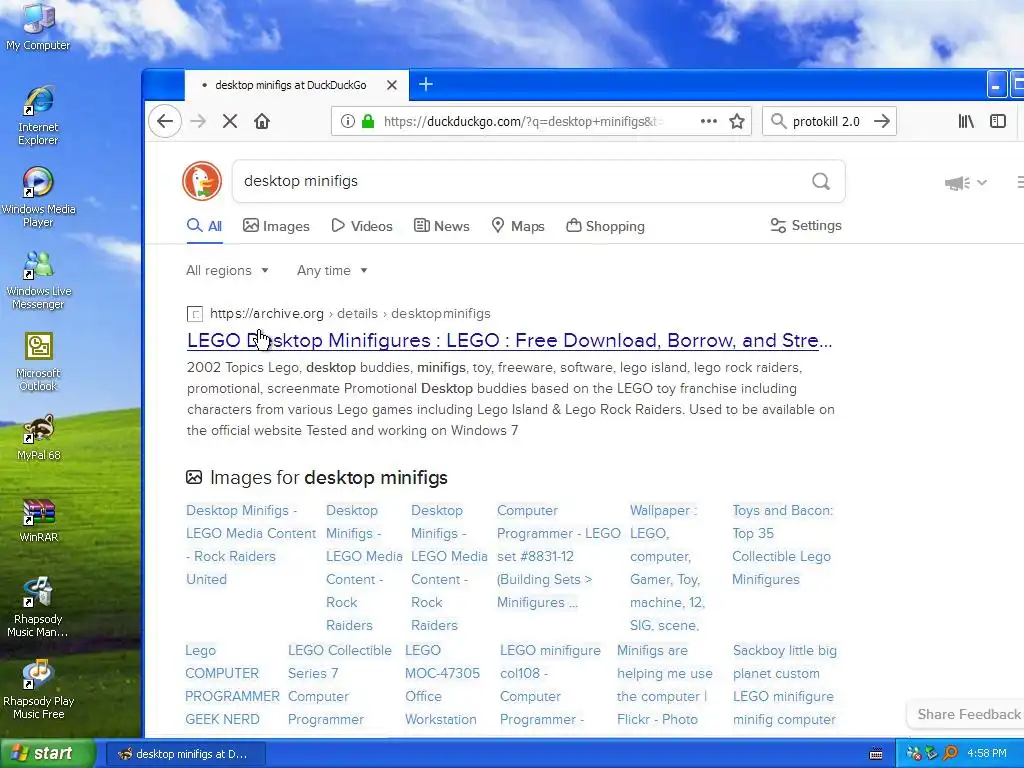
Task: Click the archive.org result URL breadcrumb
Action: coord(350,313)
